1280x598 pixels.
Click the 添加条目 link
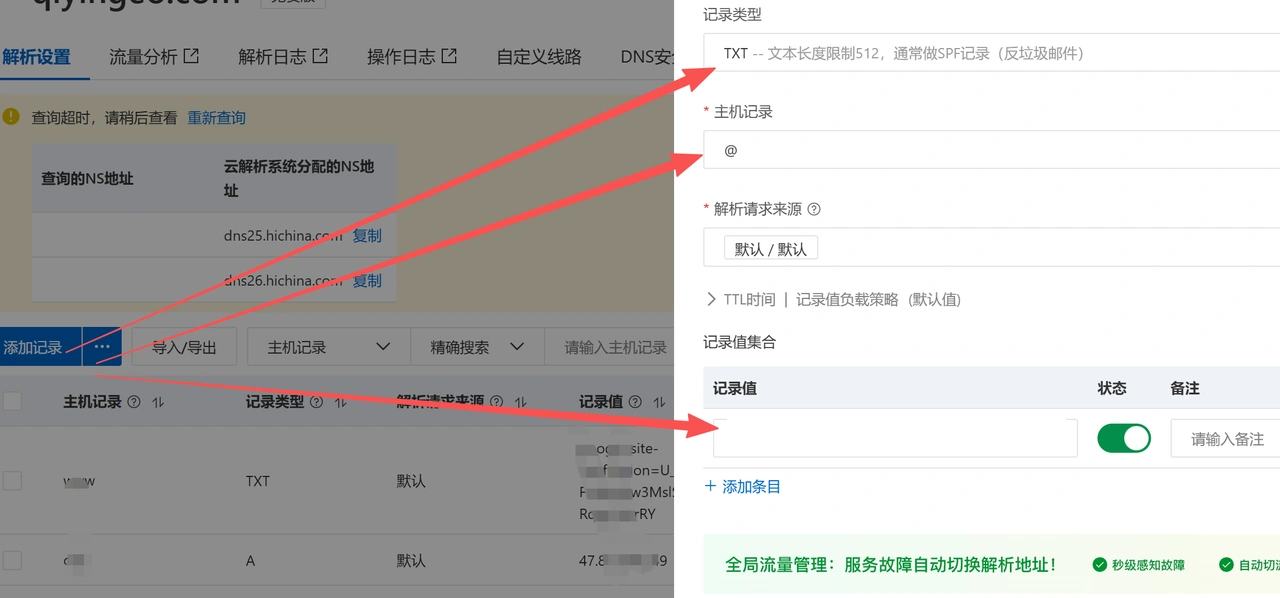coord(743,486)
